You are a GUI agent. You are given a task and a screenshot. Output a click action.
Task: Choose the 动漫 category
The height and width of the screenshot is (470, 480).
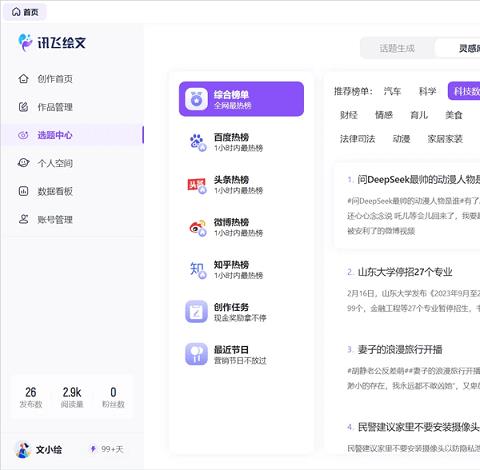[401, 139]
